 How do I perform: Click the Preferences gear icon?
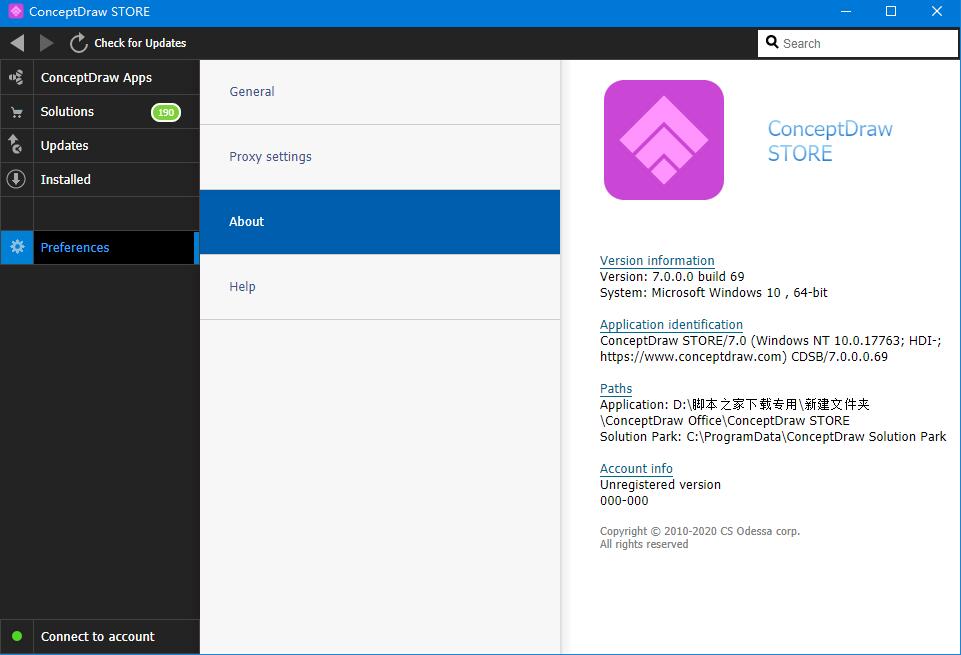point(17,247)
